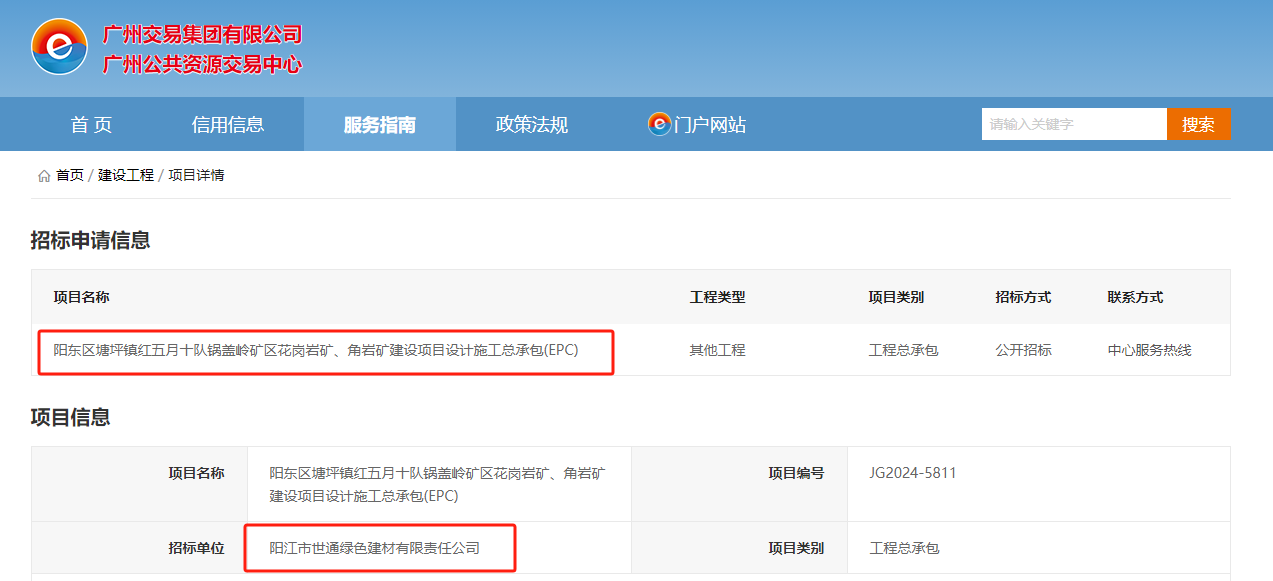Open the 首页 navigation tab
The width and height of the screenshot is (1273, 581).
(x=91, y=125)
